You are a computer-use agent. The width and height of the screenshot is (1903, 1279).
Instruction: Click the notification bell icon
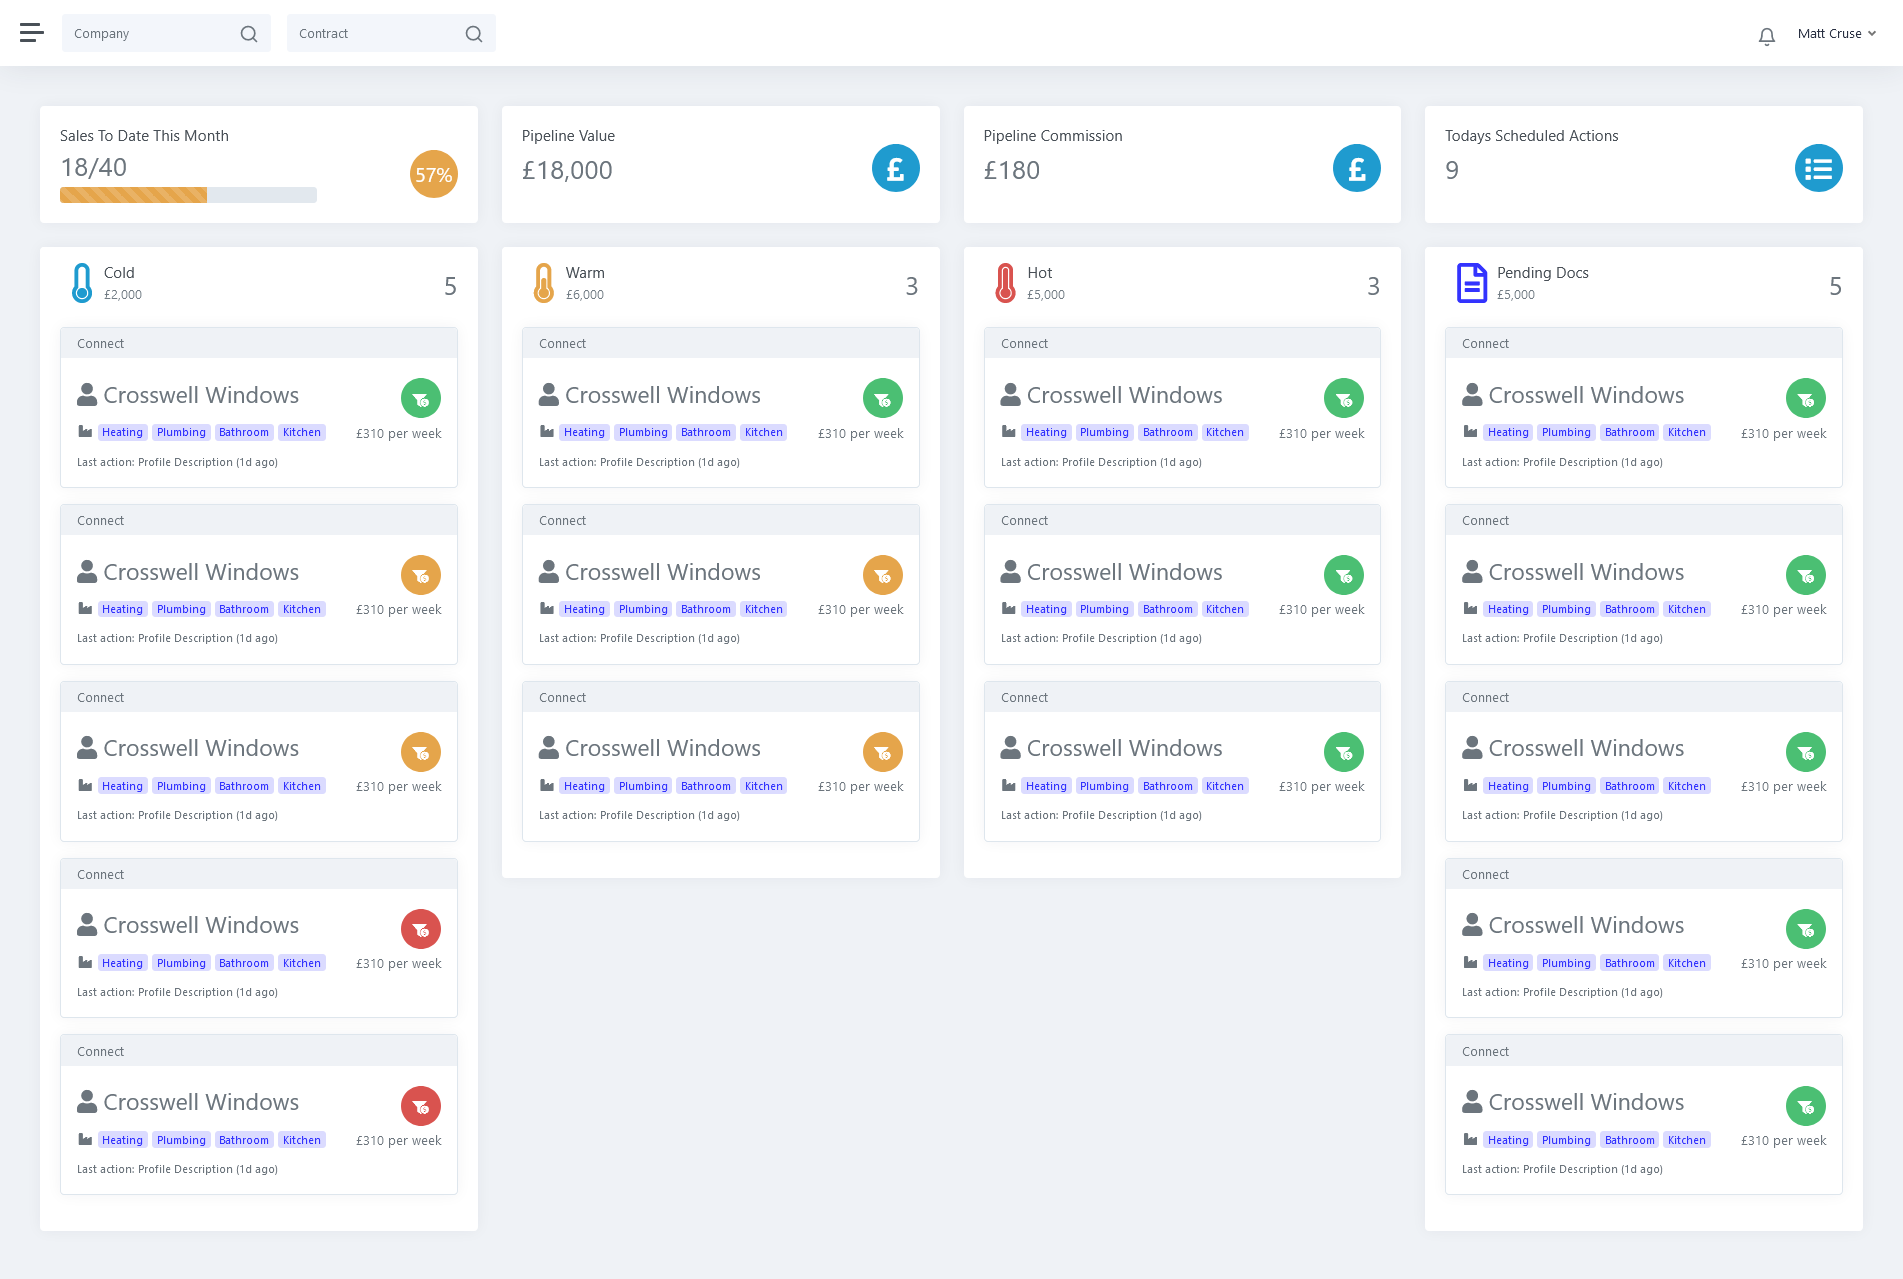point(1766,36)
